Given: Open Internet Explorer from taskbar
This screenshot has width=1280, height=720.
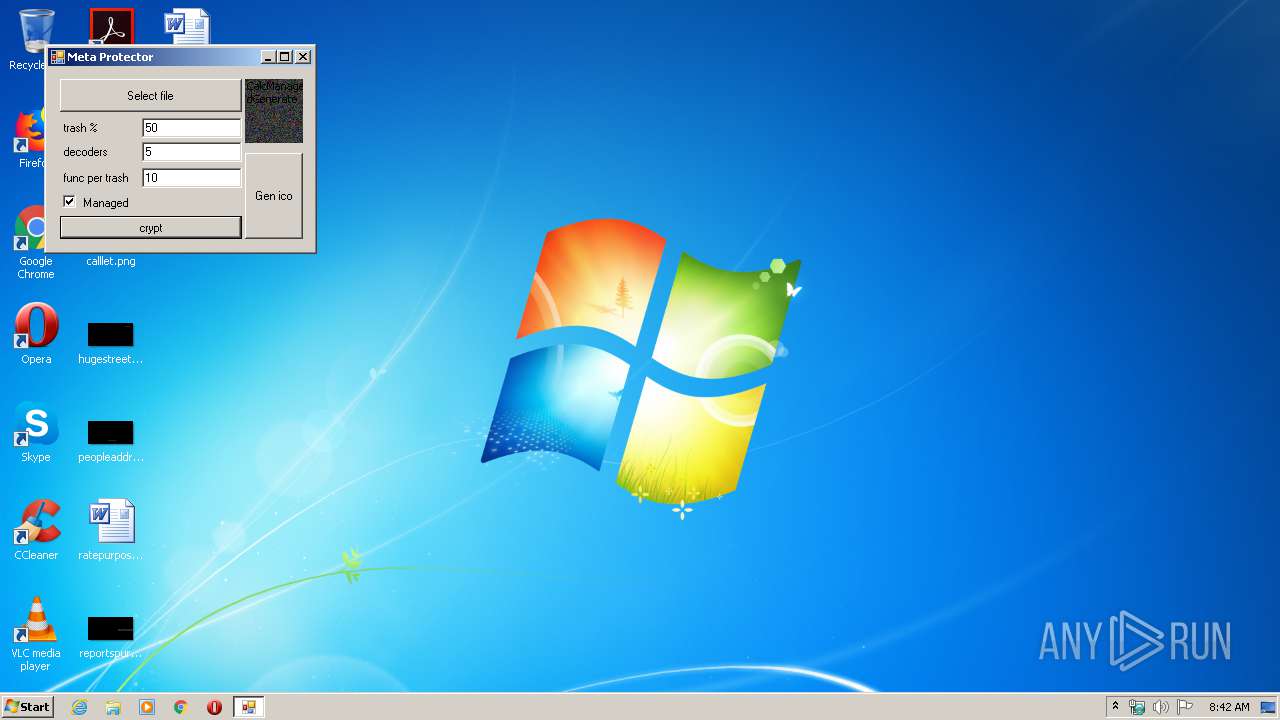Looking at the screenshot, I should pyautogui.click(x=79, y=707).
